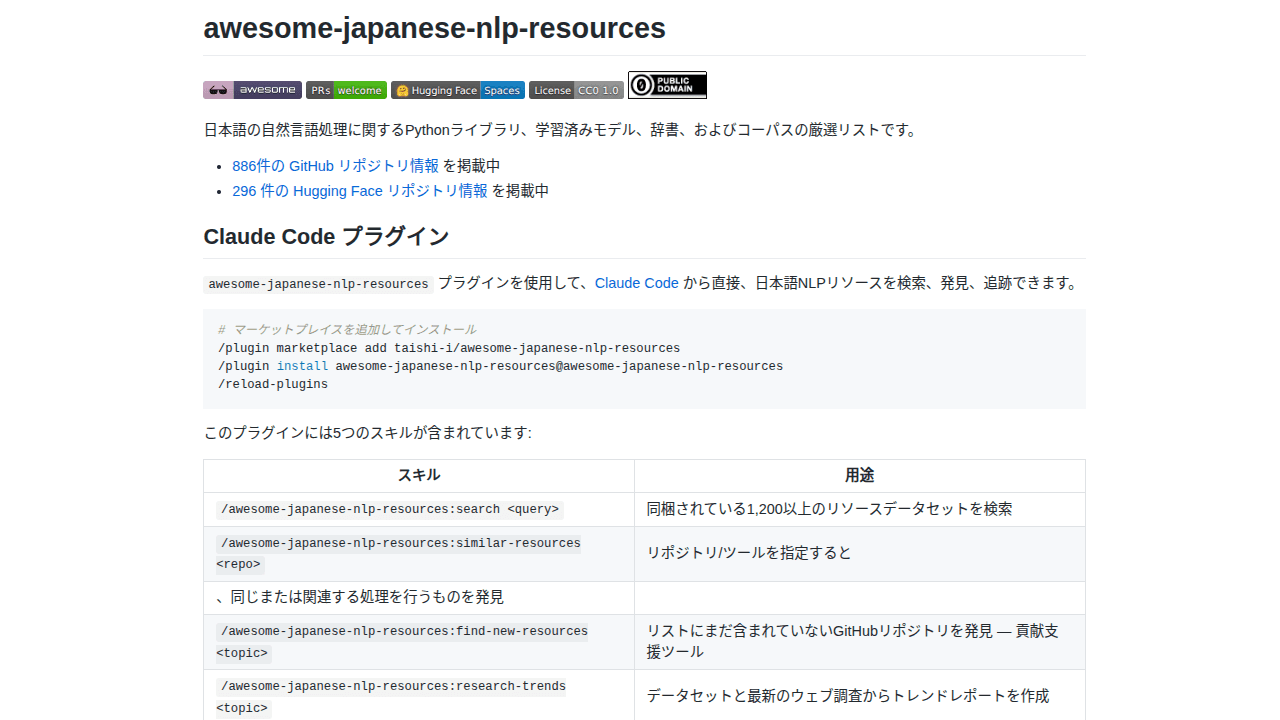Click the code comment マーケットプレイスを追加してインストール

pos(347,330)
